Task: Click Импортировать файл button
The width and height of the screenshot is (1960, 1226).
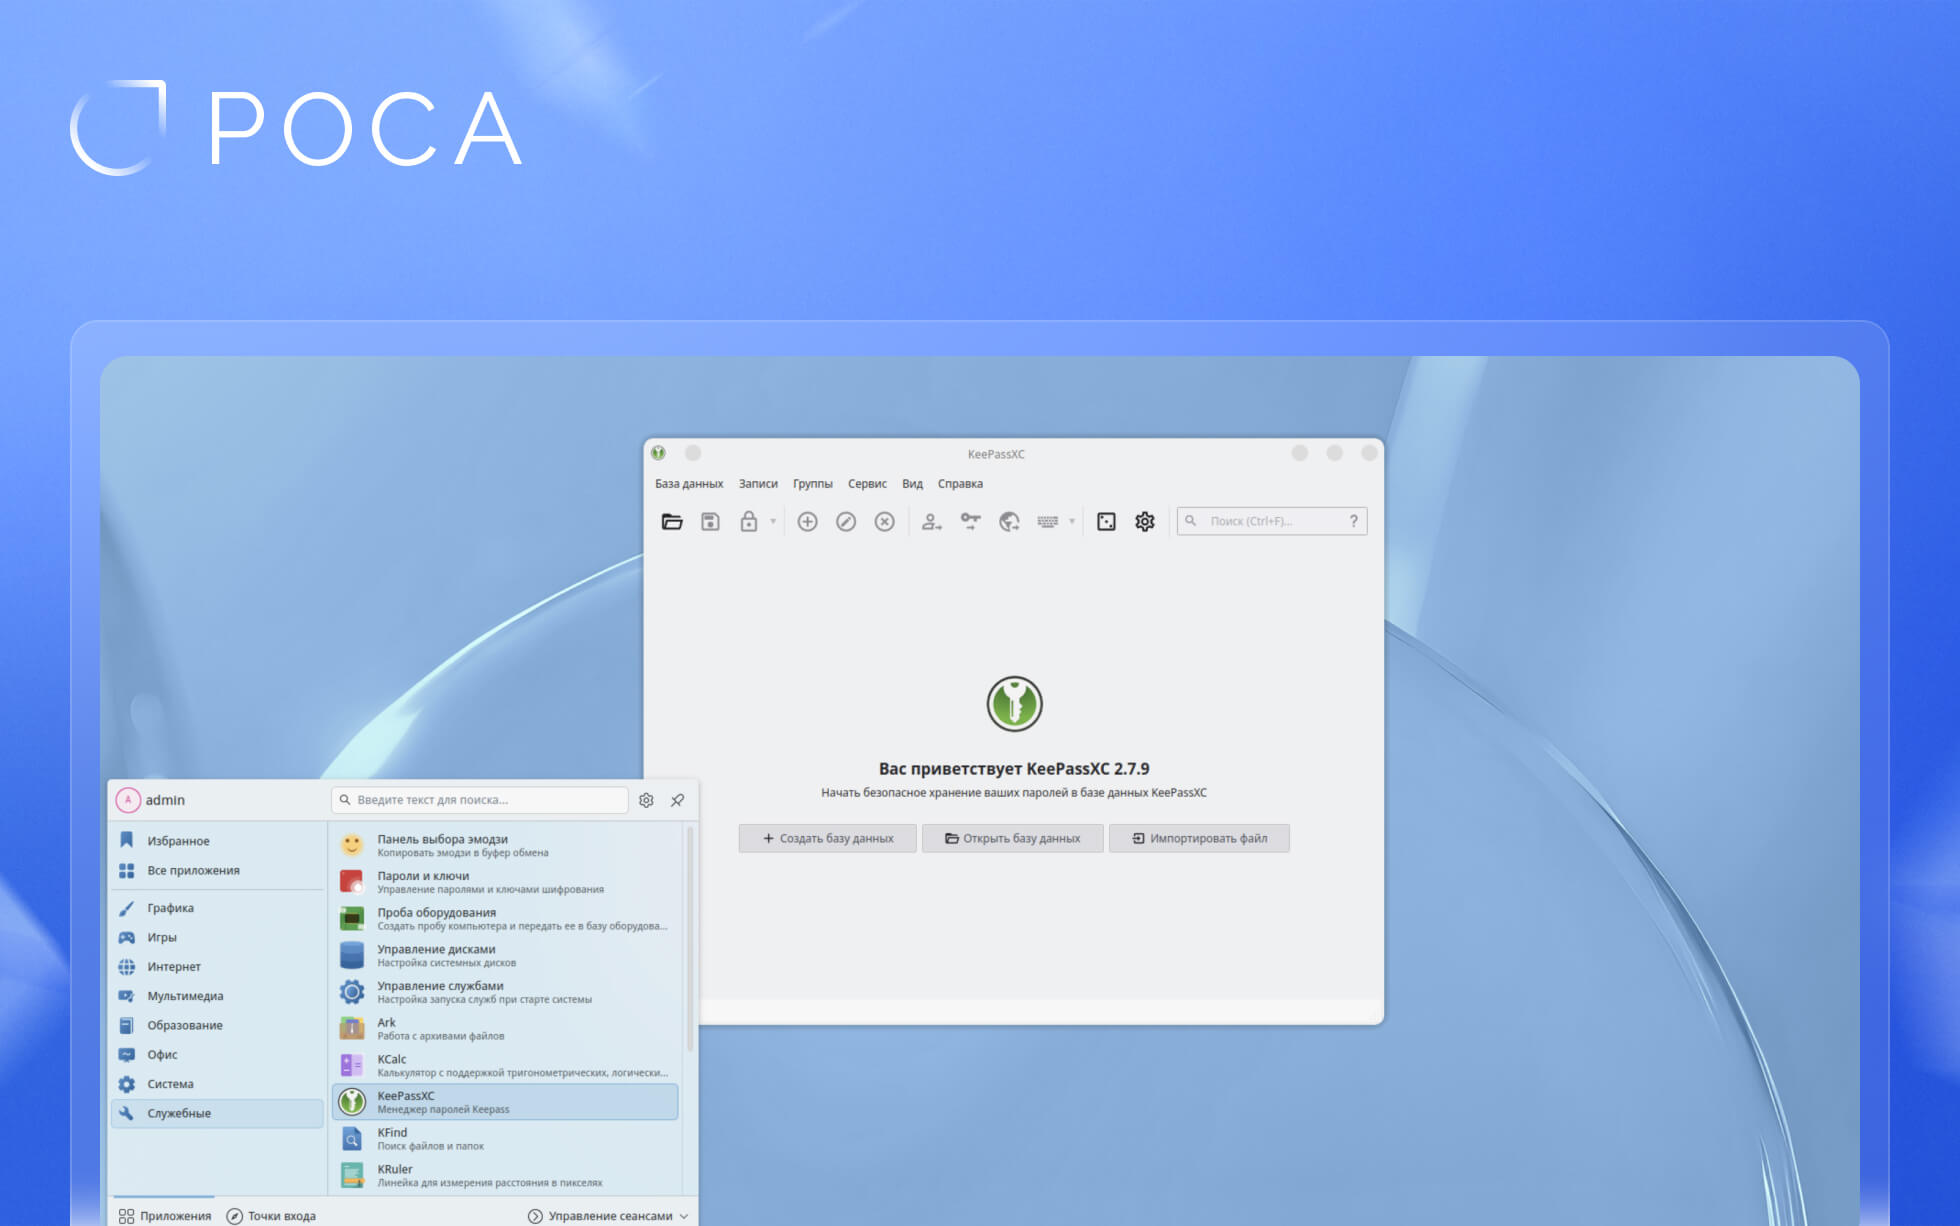Action: pos(1199,838)
